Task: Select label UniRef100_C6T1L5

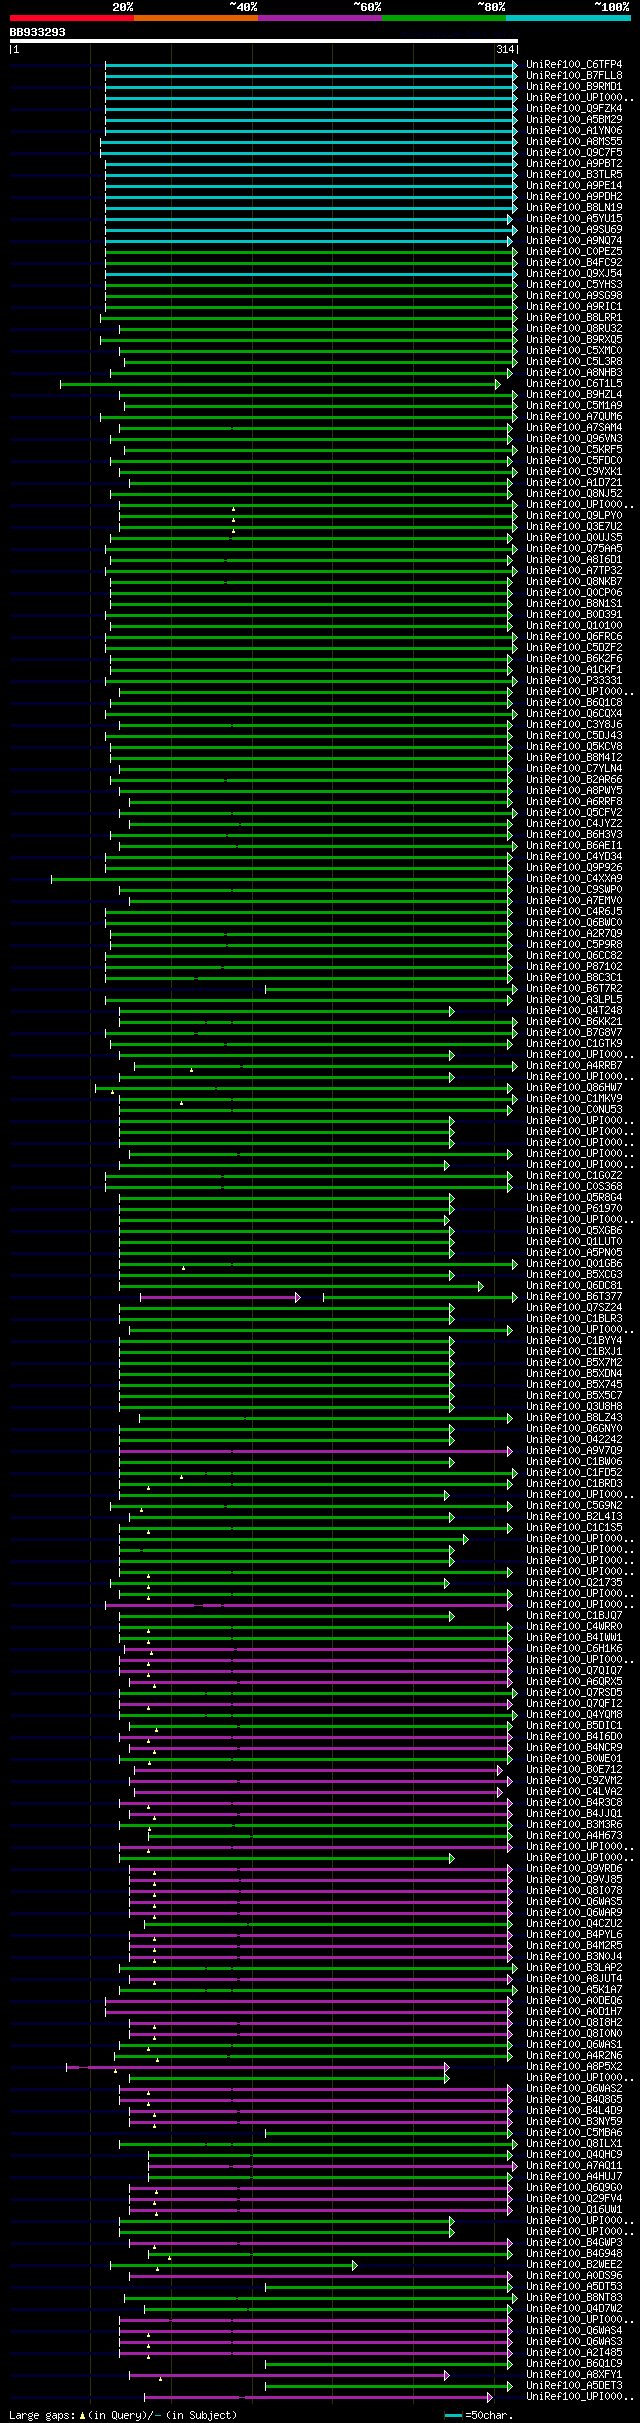Action: tap(574, 383)
